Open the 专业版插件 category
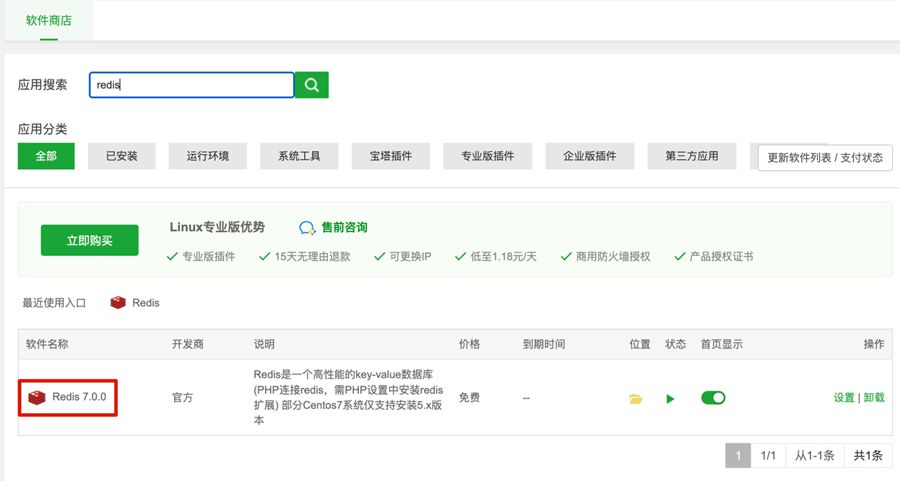 click(x=487, y=156)
